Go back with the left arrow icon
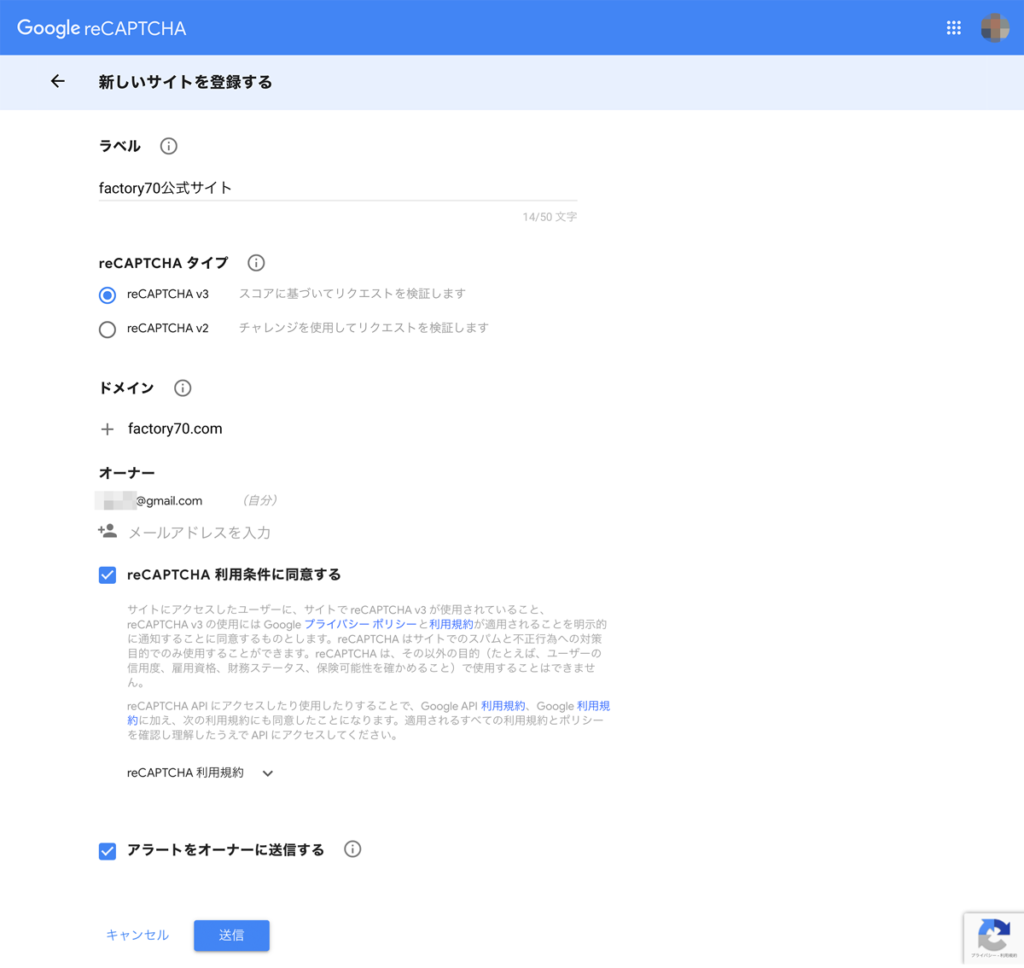This screenshot has height=968, width=1024. (x=57, y=81)
